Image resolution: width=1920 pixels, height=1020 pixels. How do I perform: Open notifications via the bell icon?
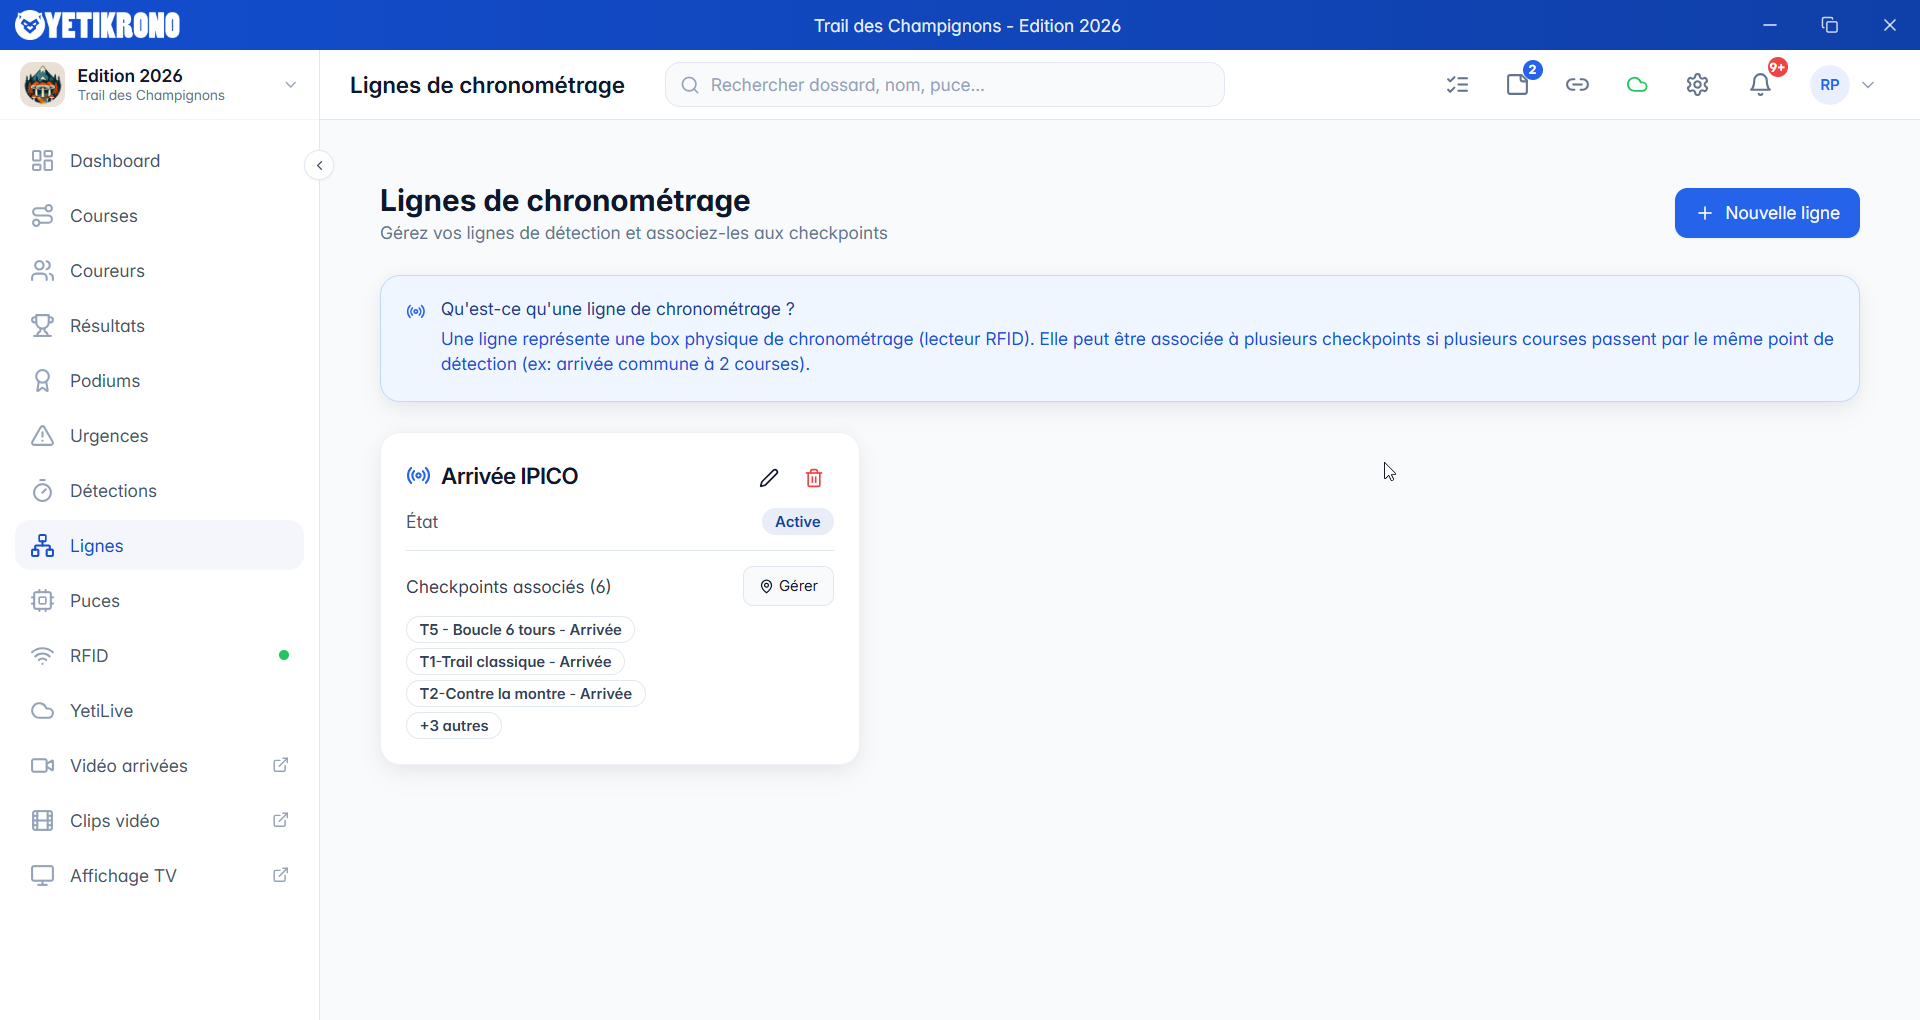point(1760,85)
